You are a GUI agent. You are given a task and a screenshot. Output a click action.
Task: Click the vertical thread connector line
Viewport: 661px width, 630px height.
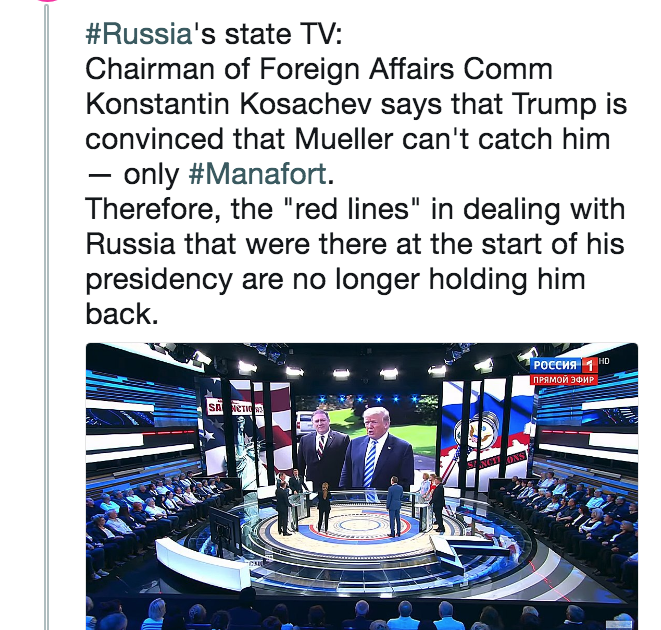[46, 316]
